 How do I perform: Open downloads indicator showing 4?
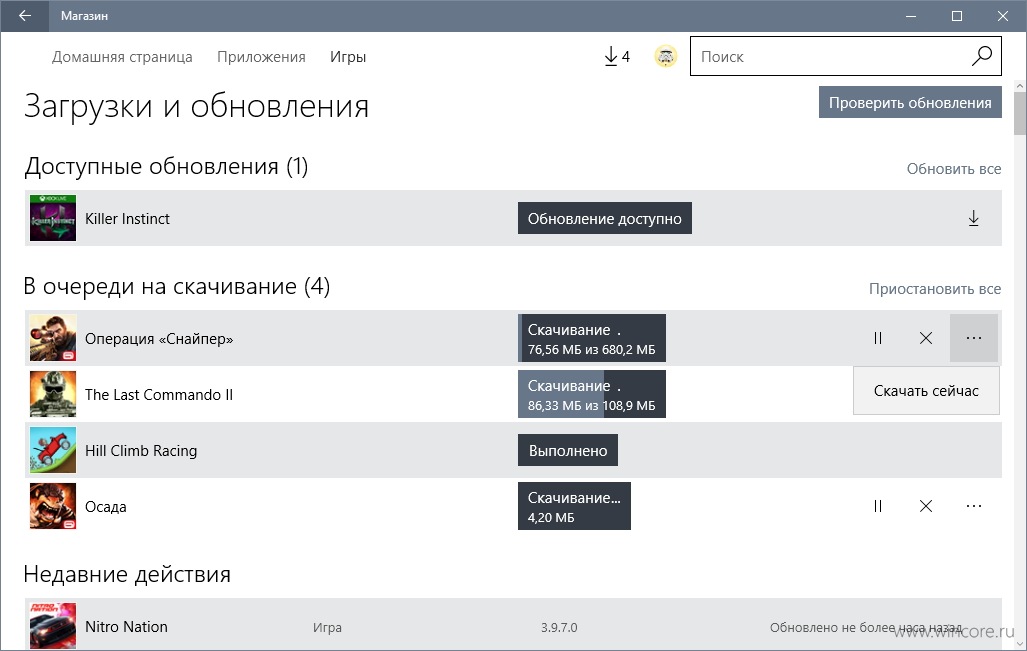[616, 56]
